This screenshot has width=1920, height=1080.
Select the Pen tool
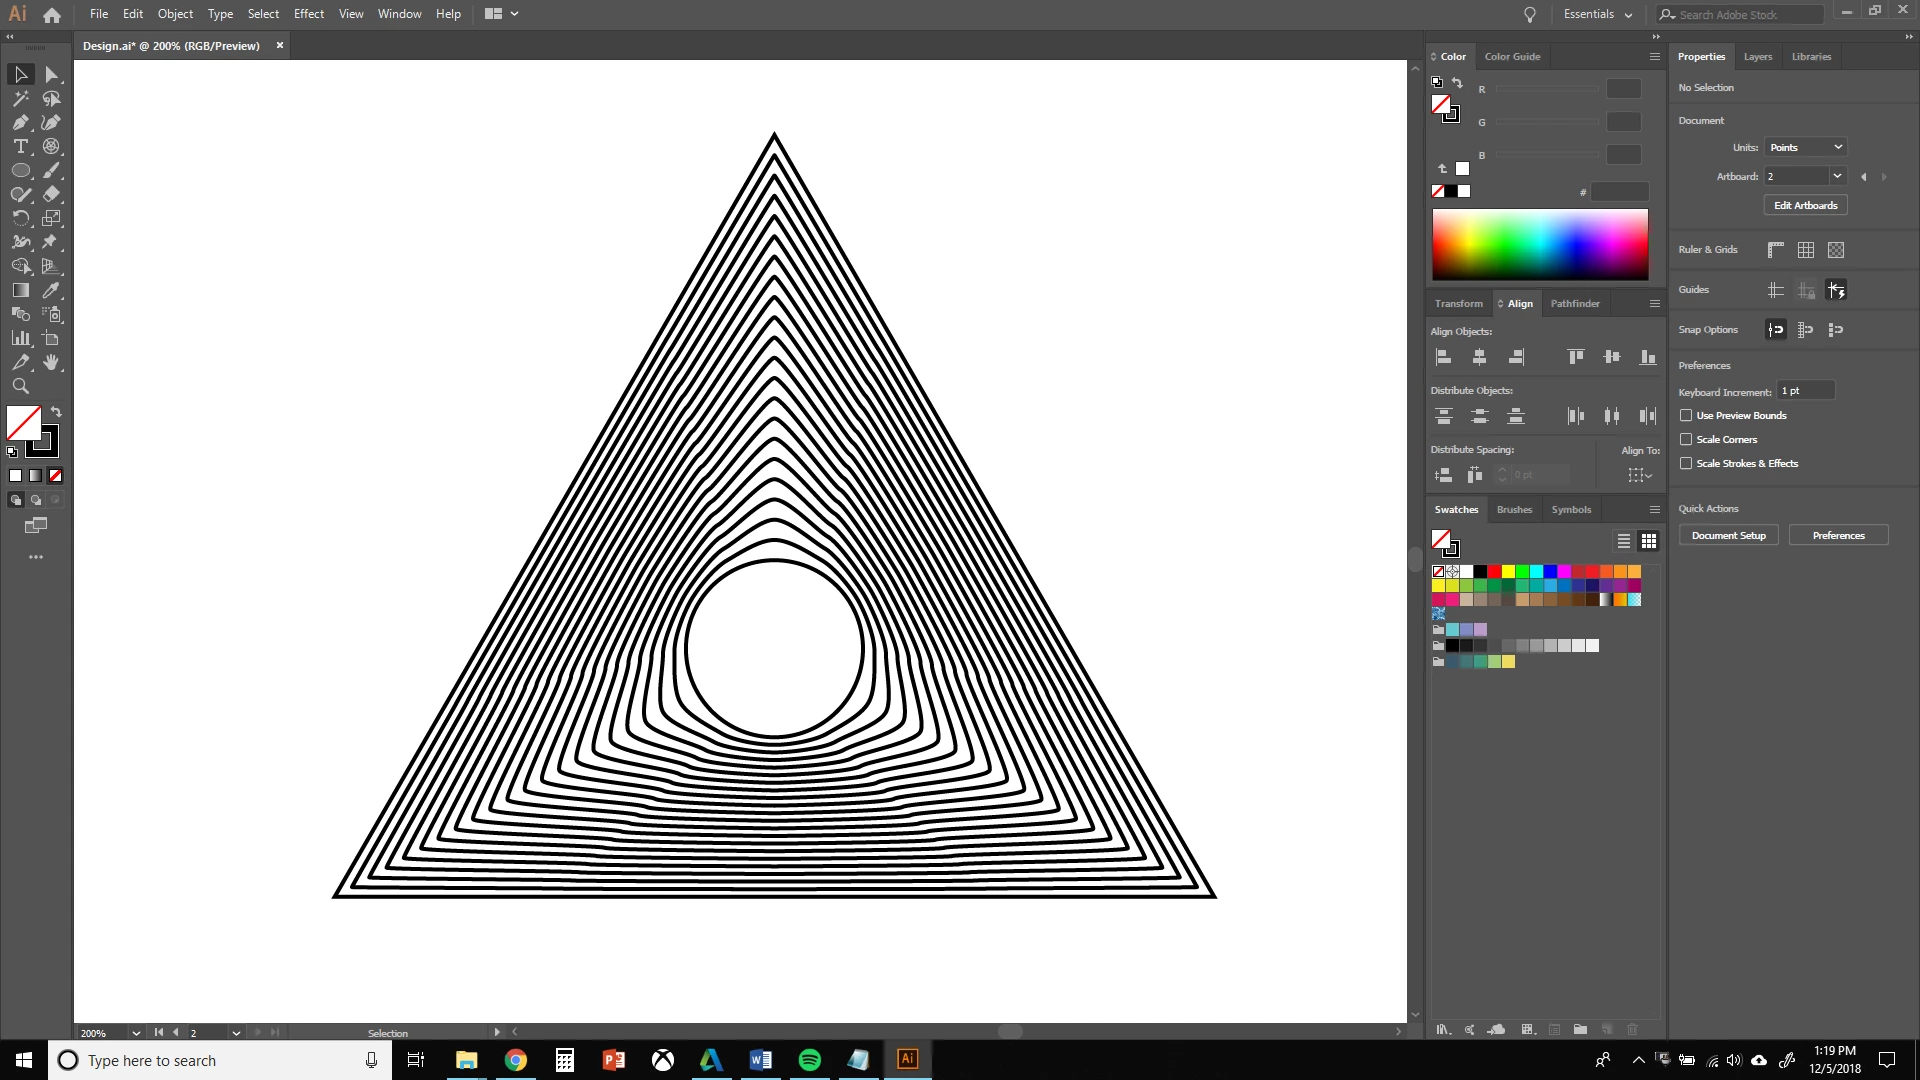20,122
